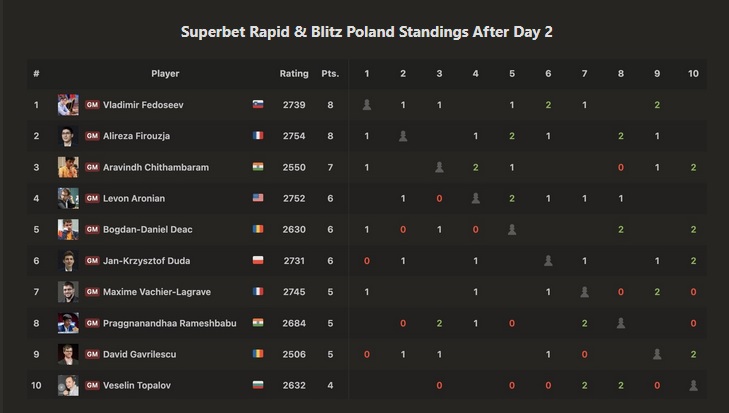Click the column header numbered 10
The image size is (729, 413).
(x=693, y=73)
